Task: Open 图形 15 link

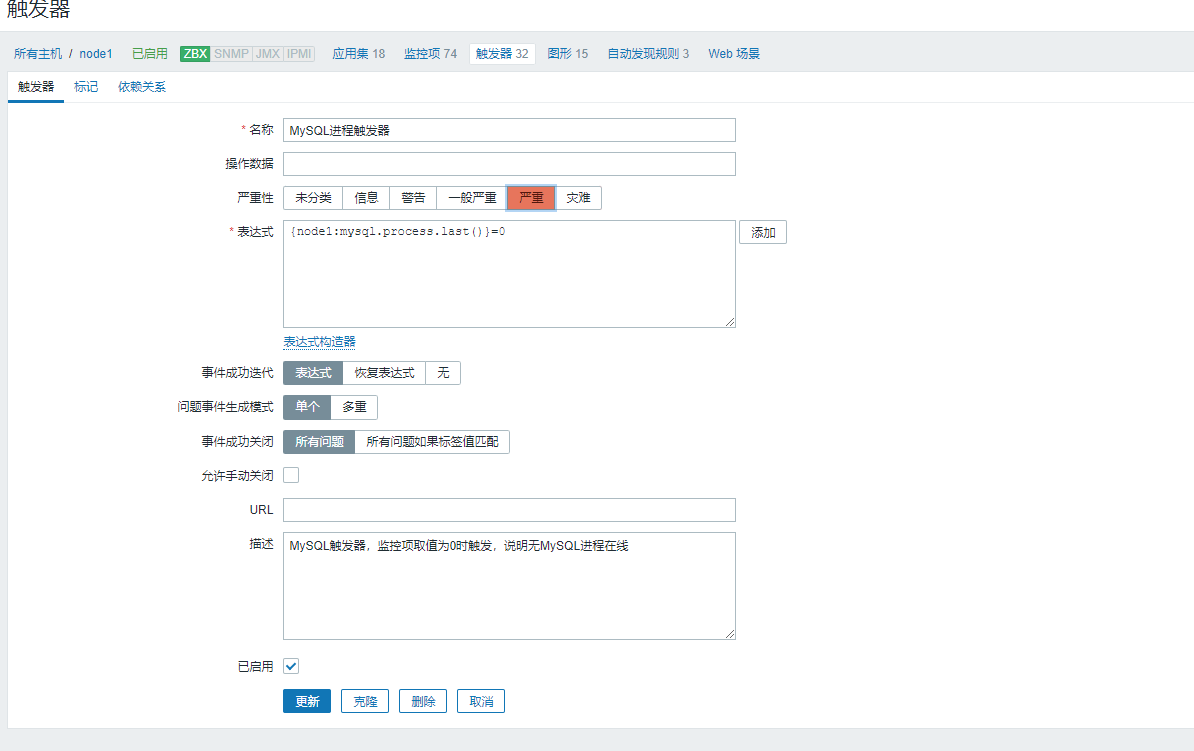Action: point(567,53)
